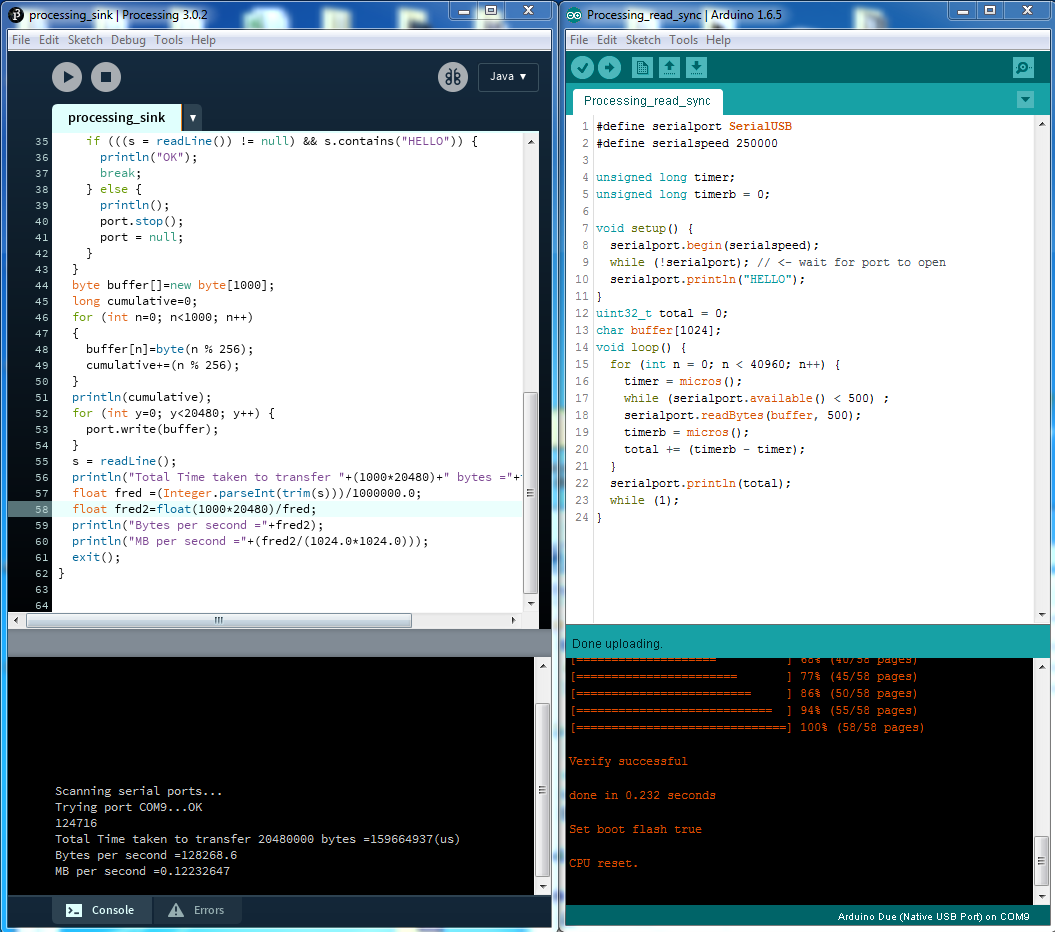
Task: Open the Arduino Serial Monitor
Action: tap(1023, 67)
